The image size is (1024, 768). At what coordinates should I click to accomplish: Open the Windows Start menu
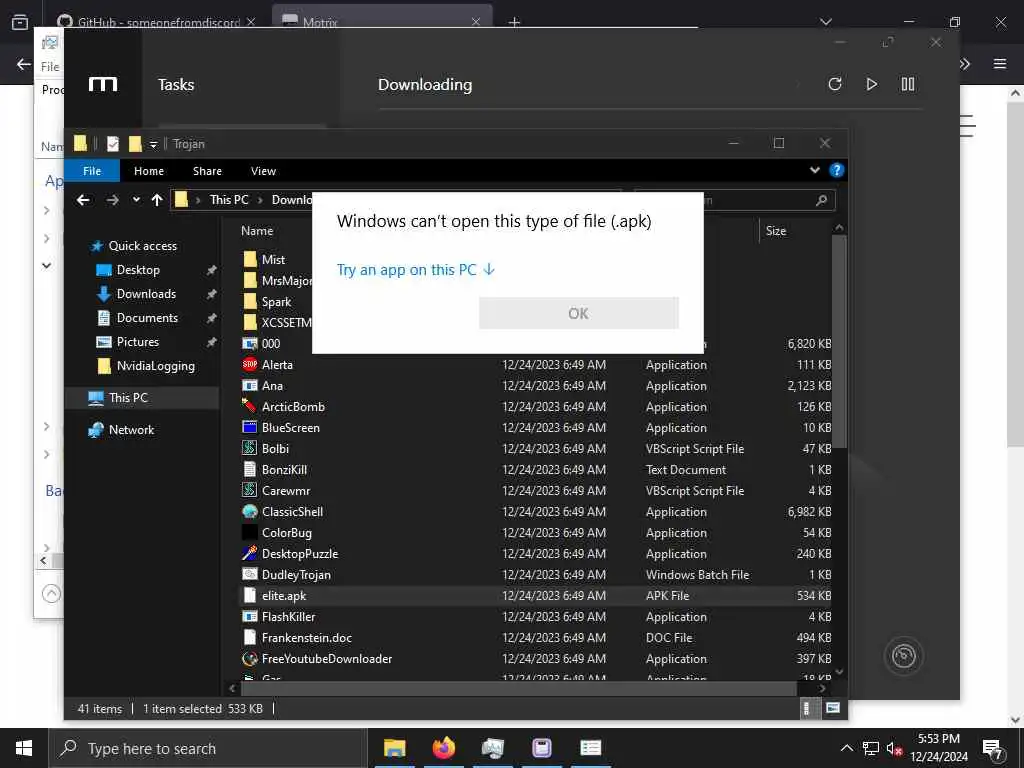tap(24, 748)
